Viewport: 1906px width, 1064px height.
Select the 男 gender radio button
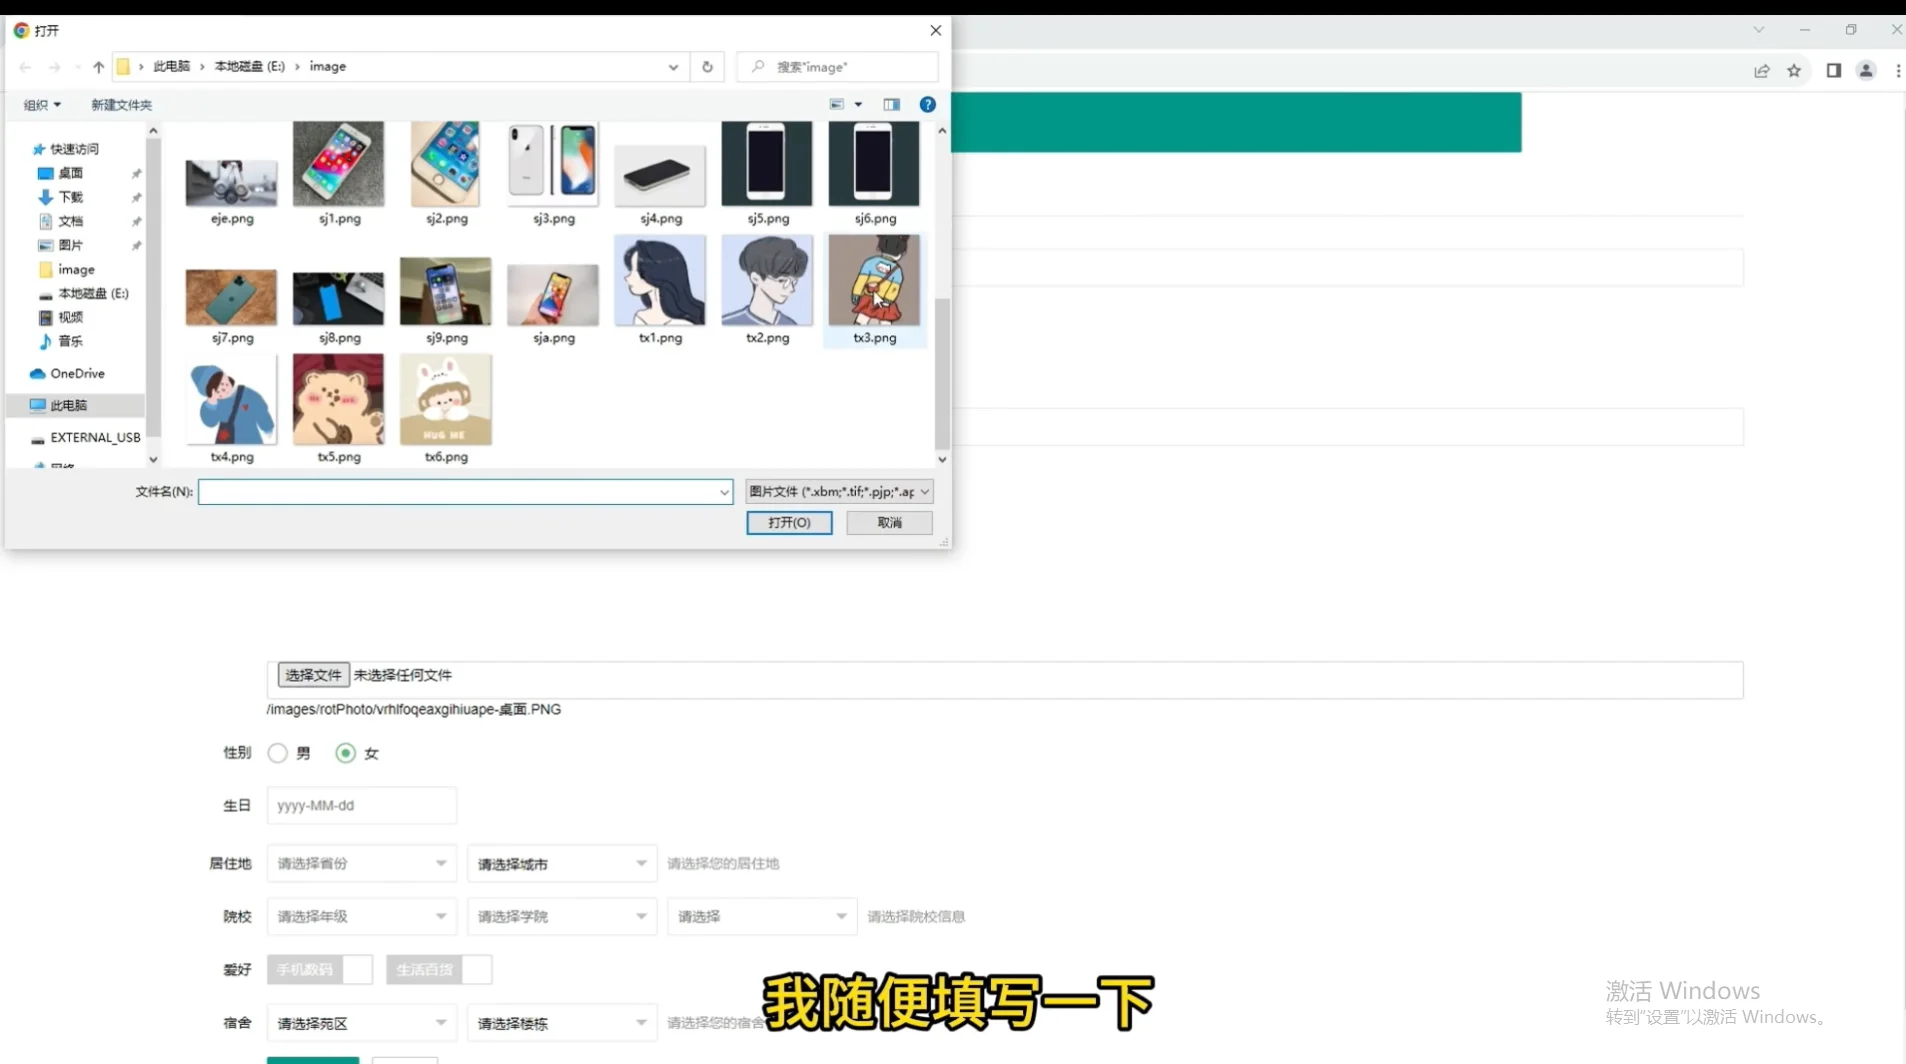point(276,753)
